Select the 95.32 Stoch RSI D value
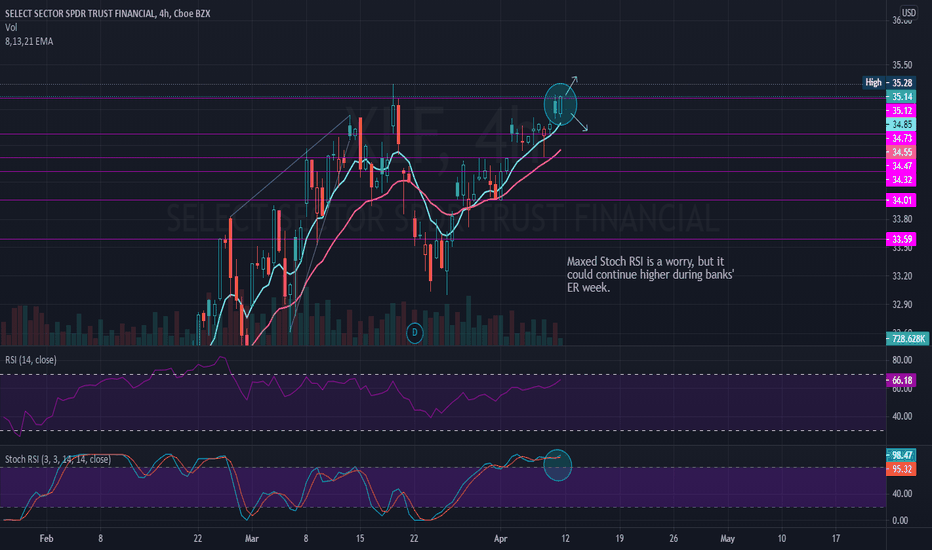The height and width of the screenshot is (550, 932). pos(901,469)
